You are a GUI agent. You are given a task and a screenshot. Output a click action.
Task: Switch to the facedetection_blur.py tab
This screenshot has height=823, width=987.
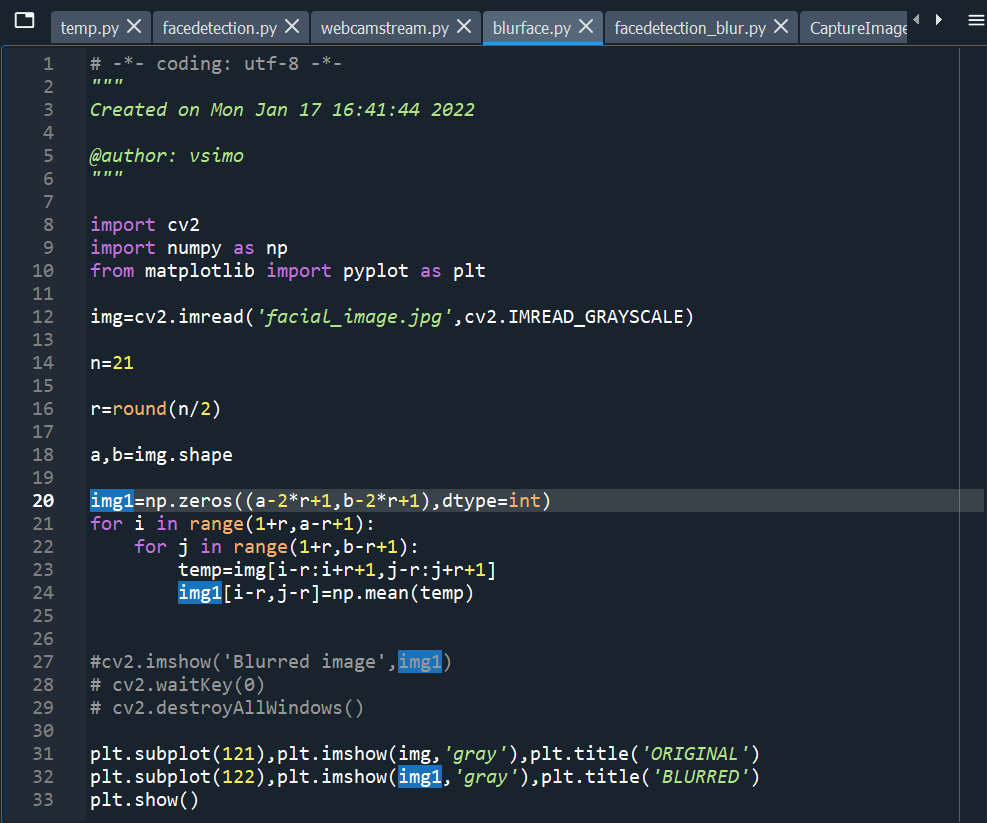tap(691, 28)
